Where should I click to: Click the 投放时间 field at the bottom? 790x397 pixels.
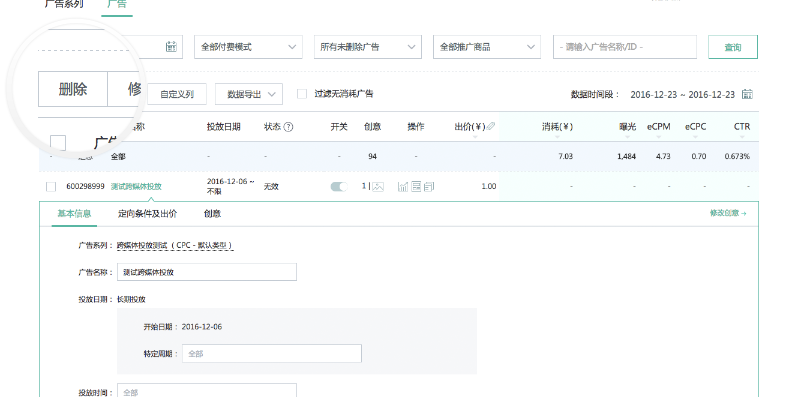[x=207, y=390]
